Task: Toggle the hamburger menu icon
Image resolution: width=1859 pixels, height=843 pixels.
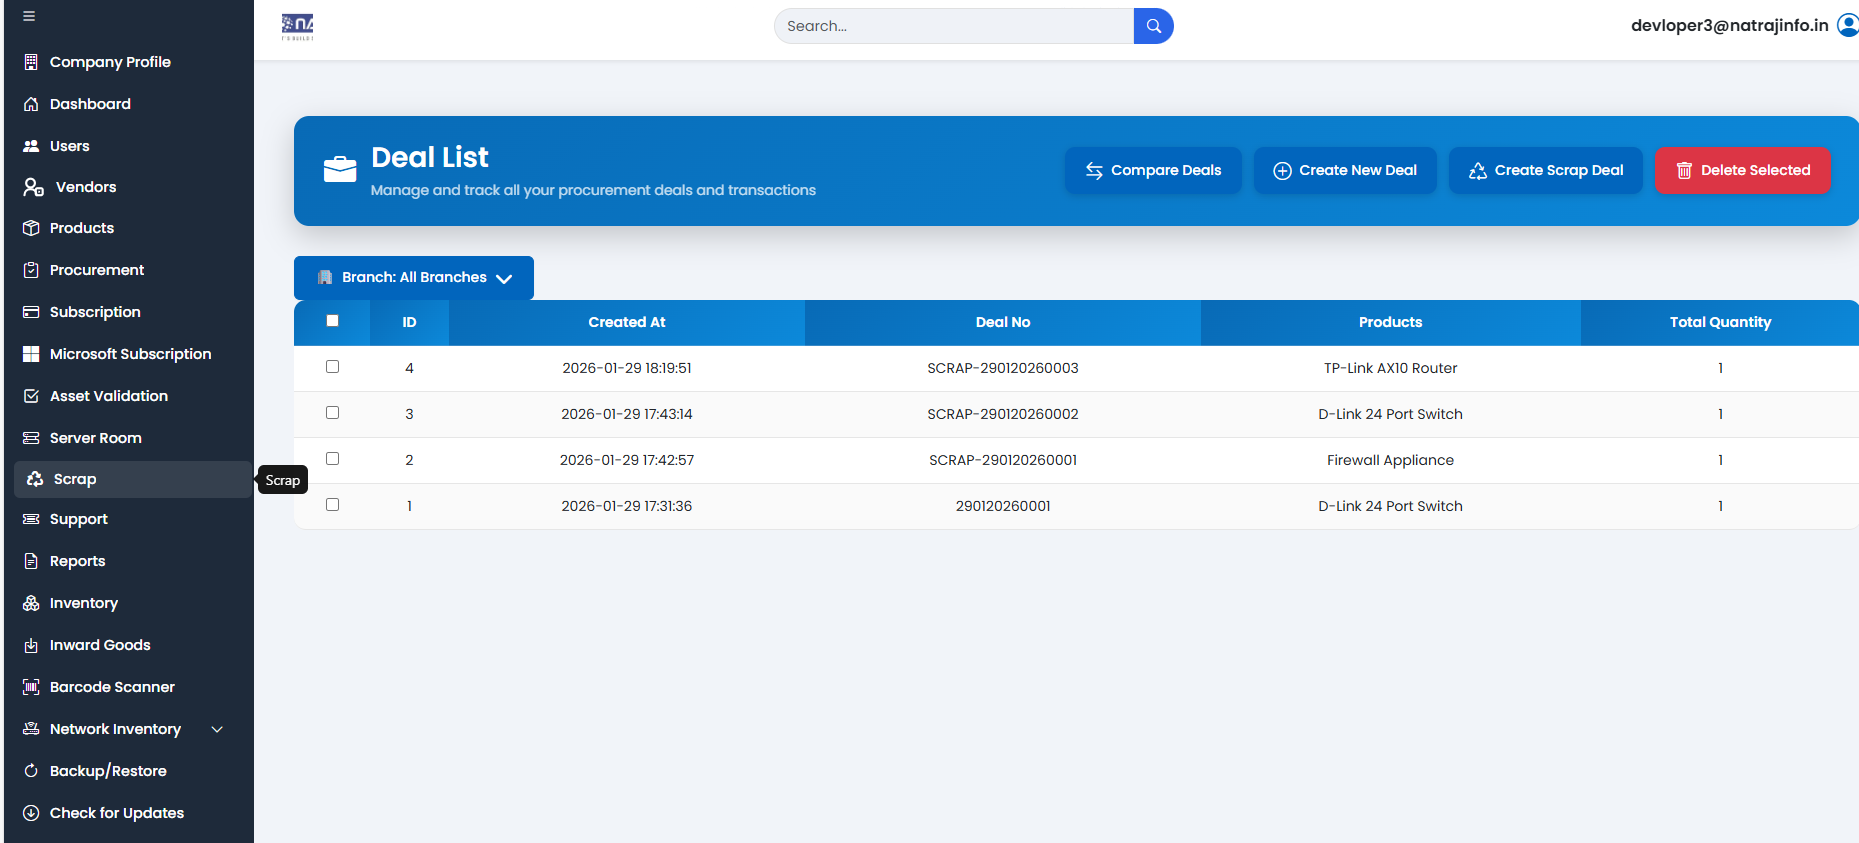Action: (29, 16)
